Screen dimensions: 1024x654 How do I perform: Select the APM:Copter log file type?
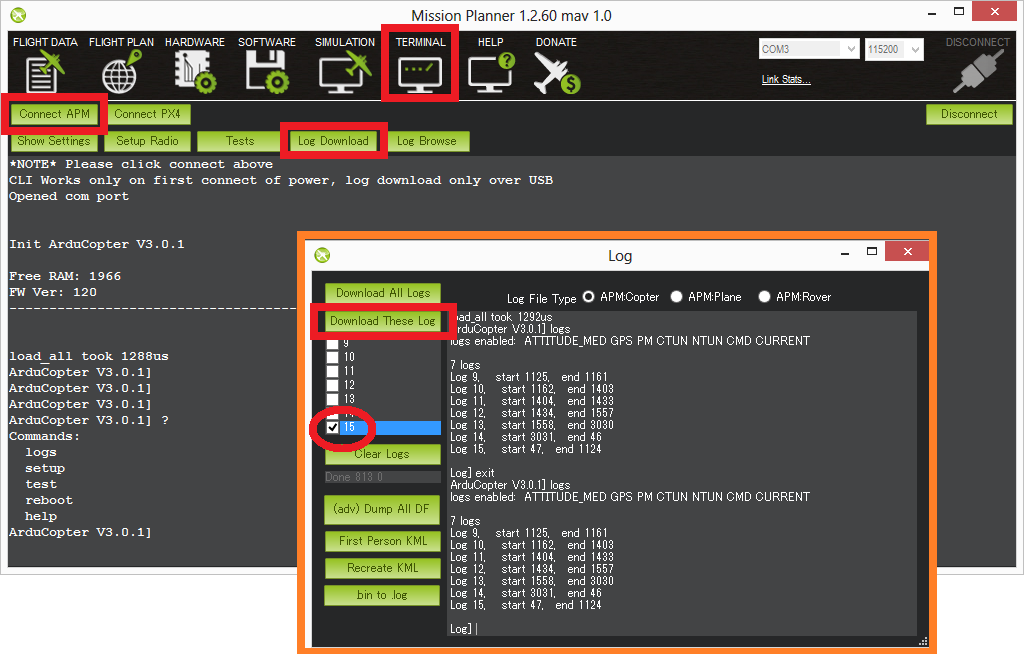[x=588, y=297]
